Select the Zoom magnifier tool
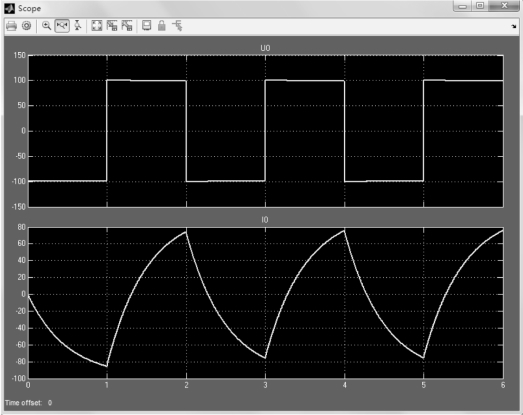The height and width of the screenshot is (415, 523). pos(46,26)
